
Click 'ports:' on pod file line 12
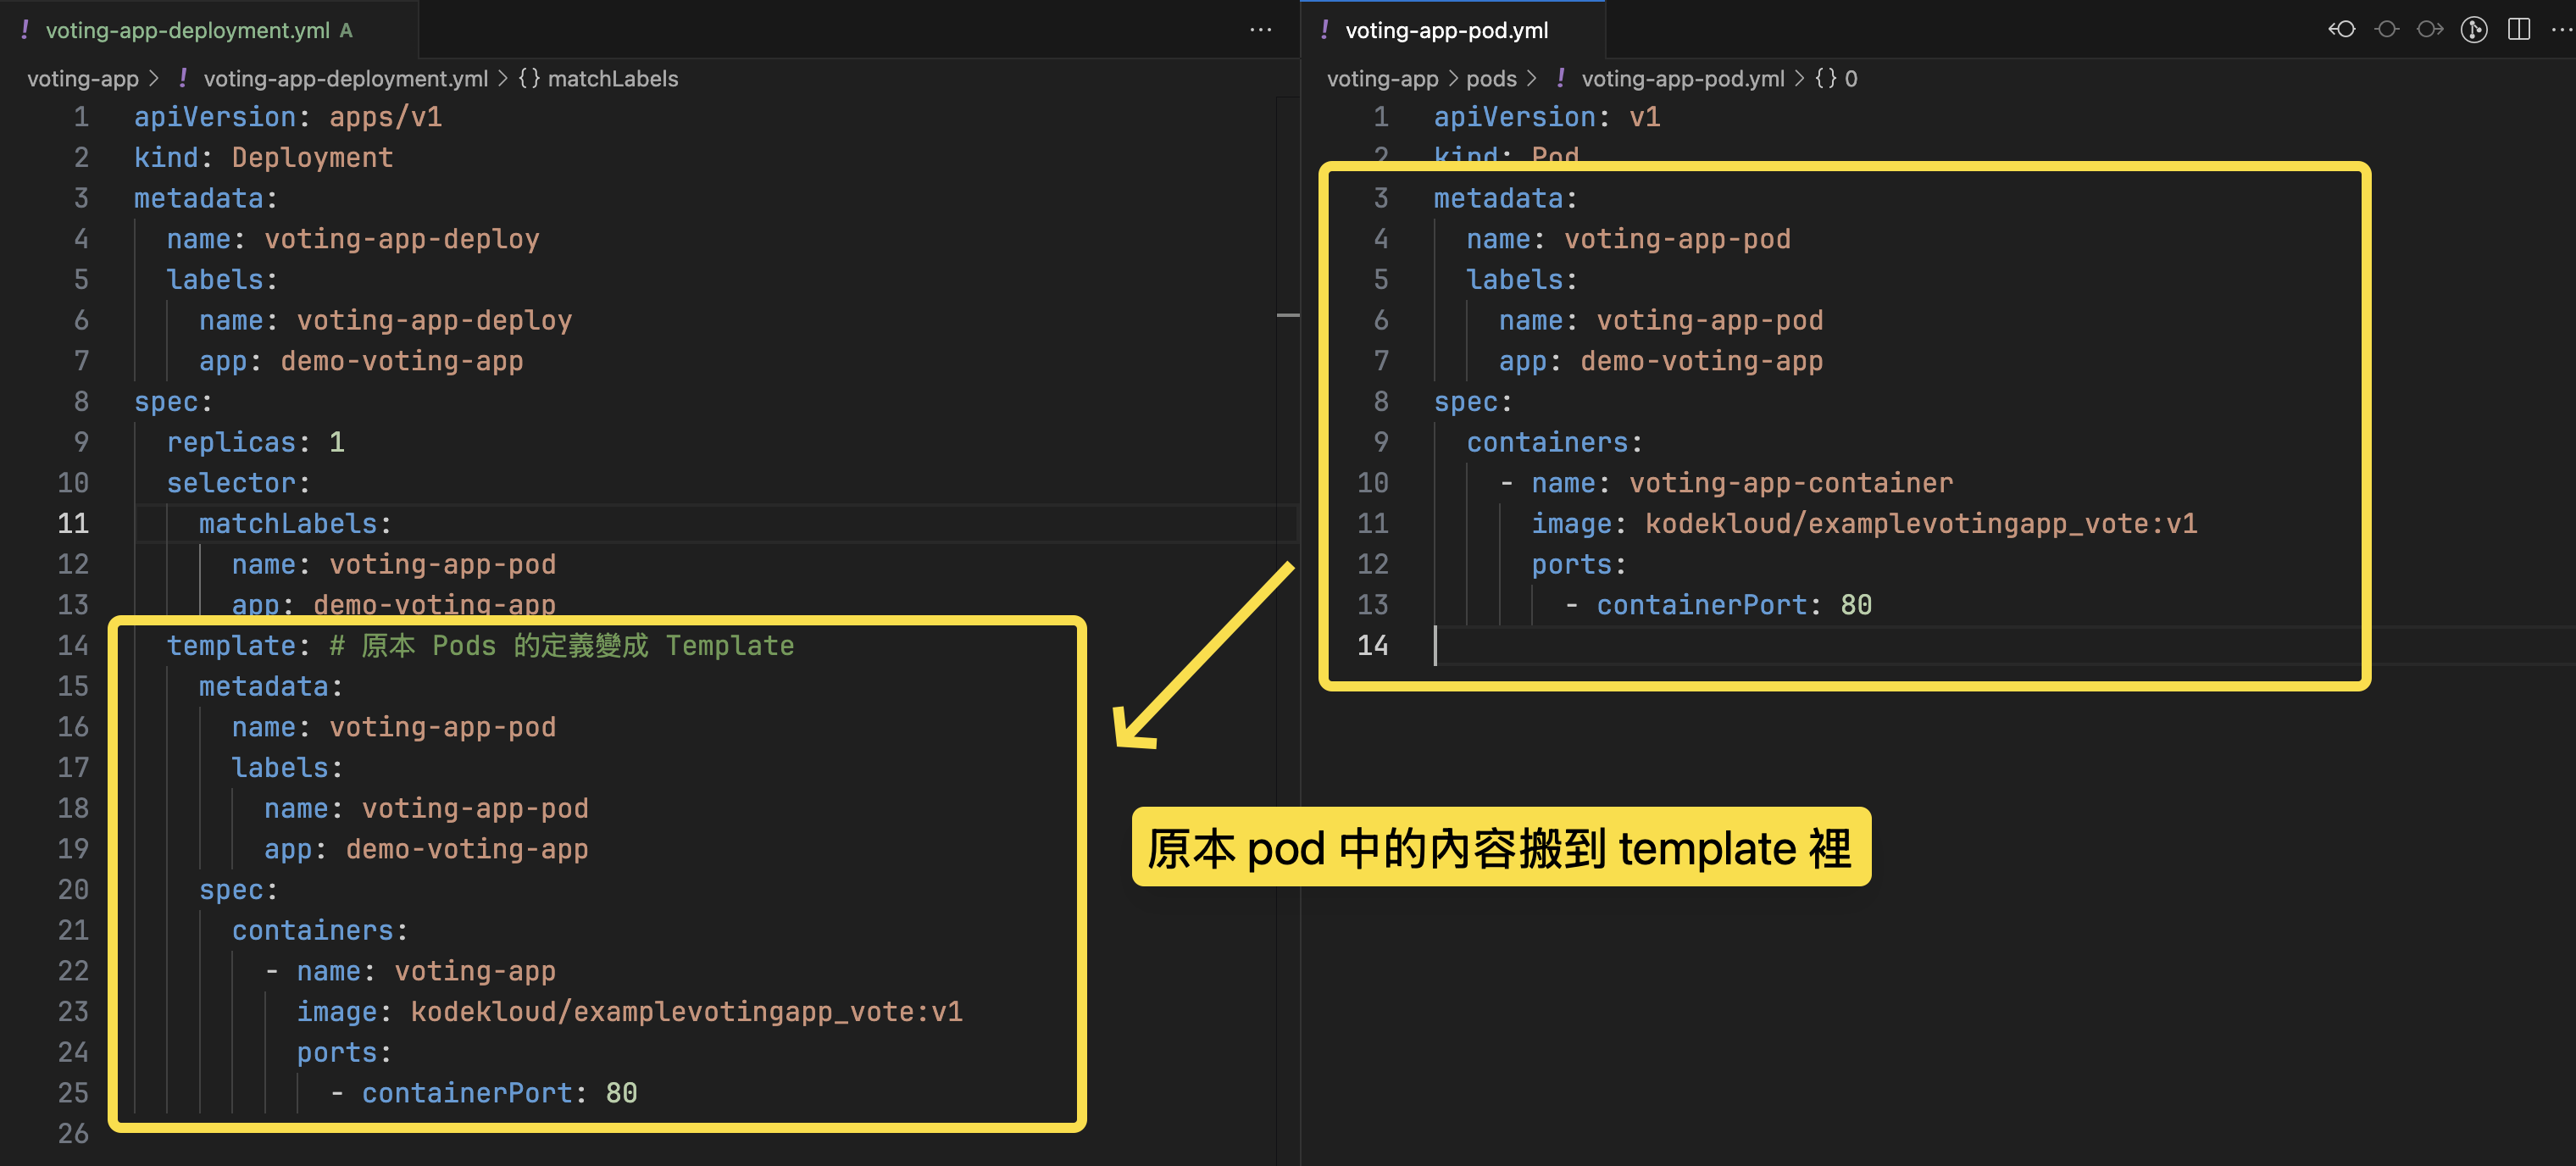1580,564
